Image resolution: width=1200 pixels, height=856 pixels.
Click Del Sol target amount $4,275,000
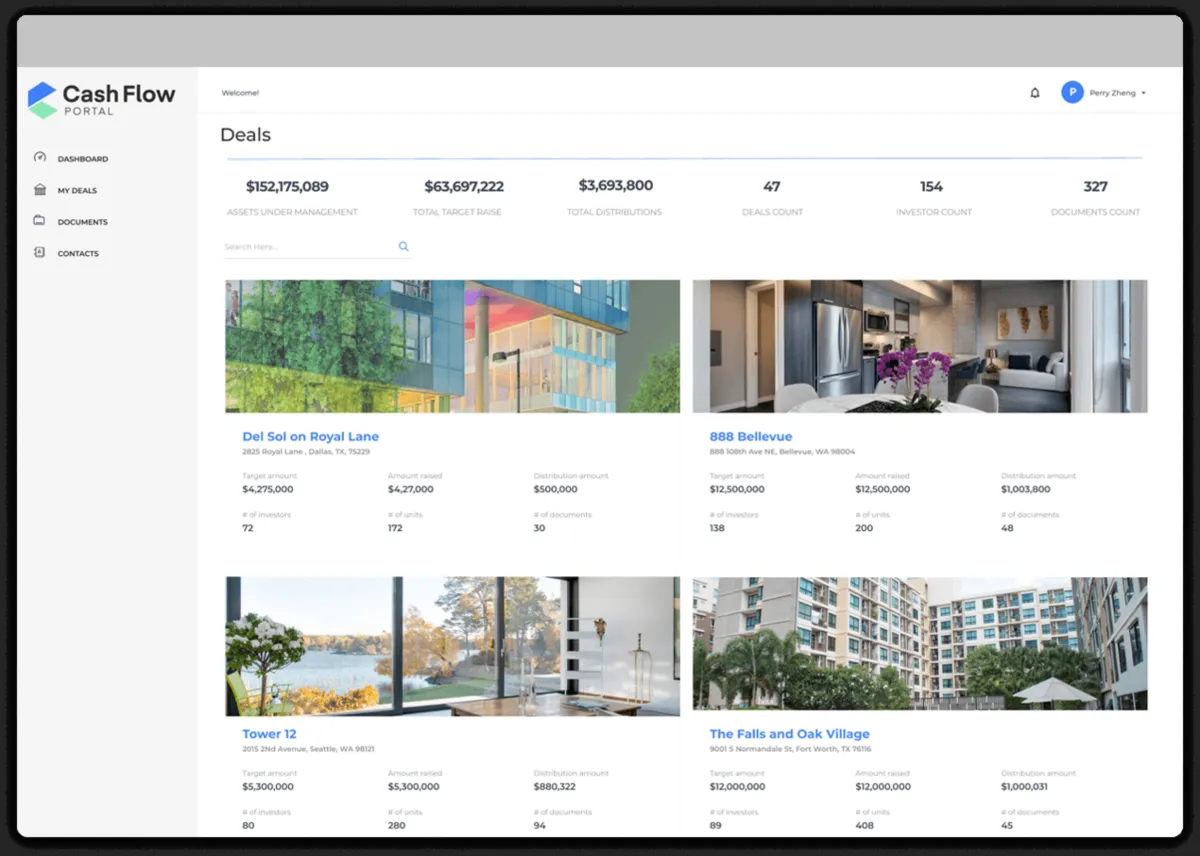[x=268, y=489]
